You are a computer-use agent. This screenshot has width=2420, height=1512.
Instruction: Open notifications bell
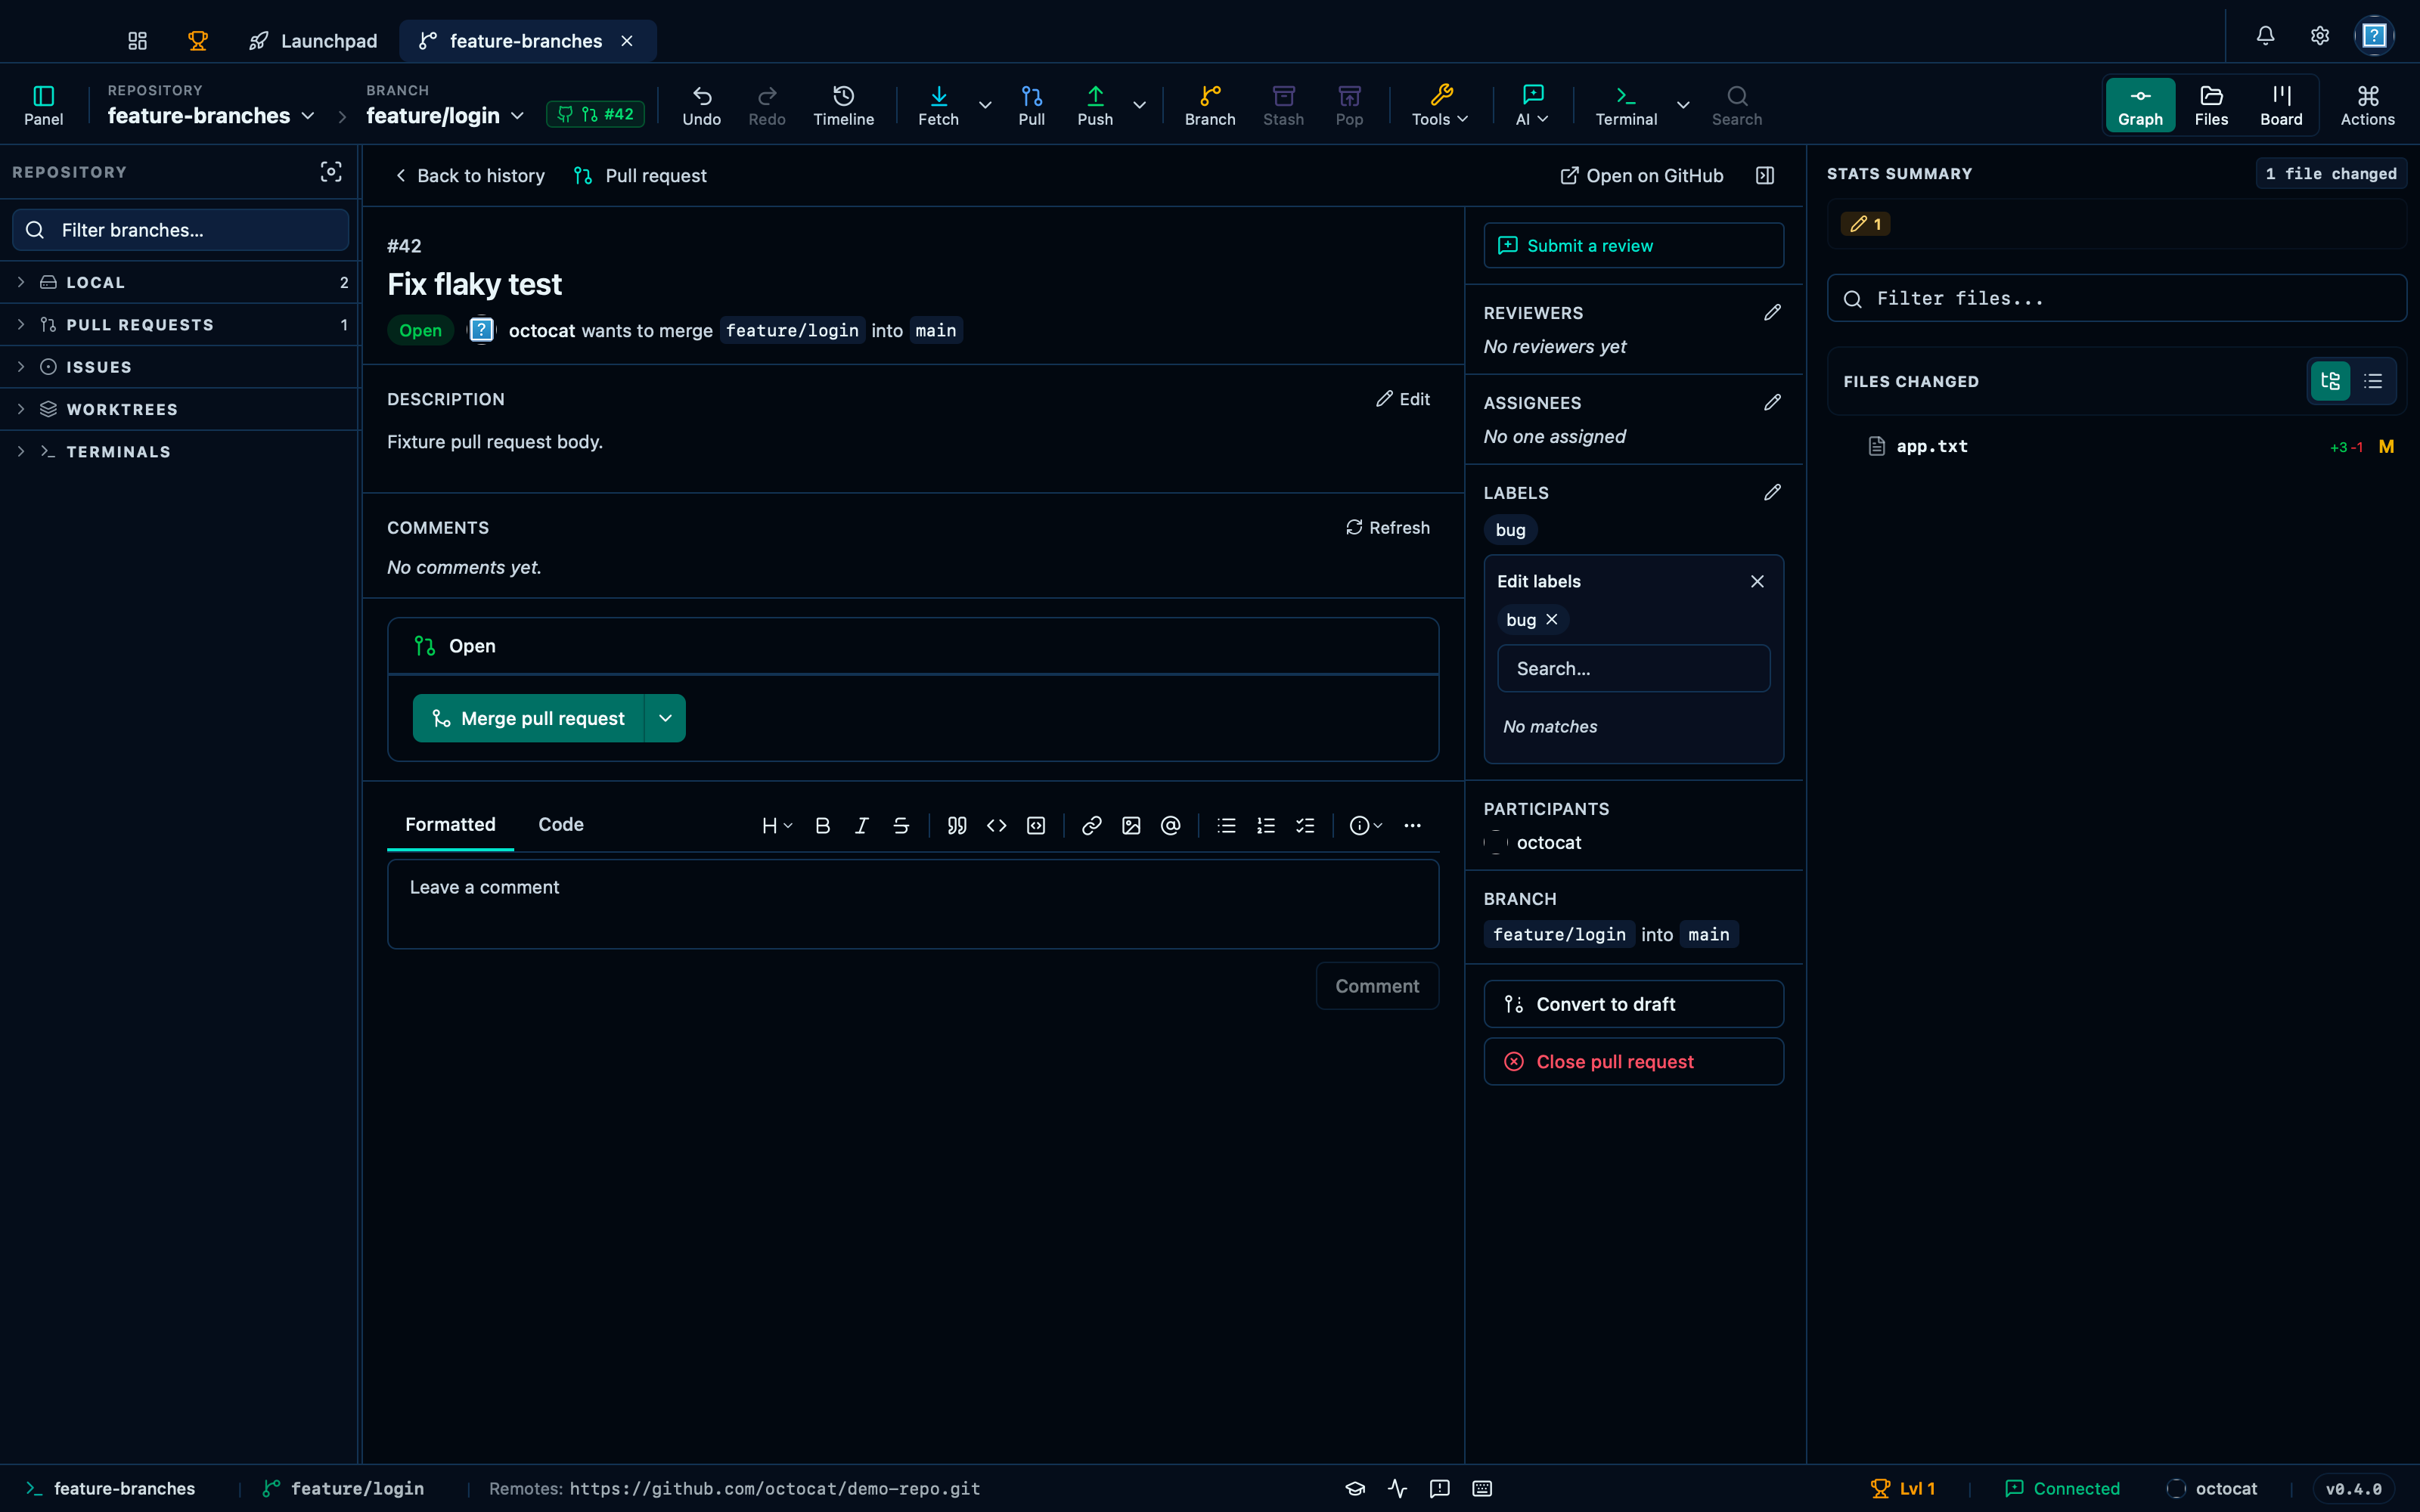pos(2265,36)
